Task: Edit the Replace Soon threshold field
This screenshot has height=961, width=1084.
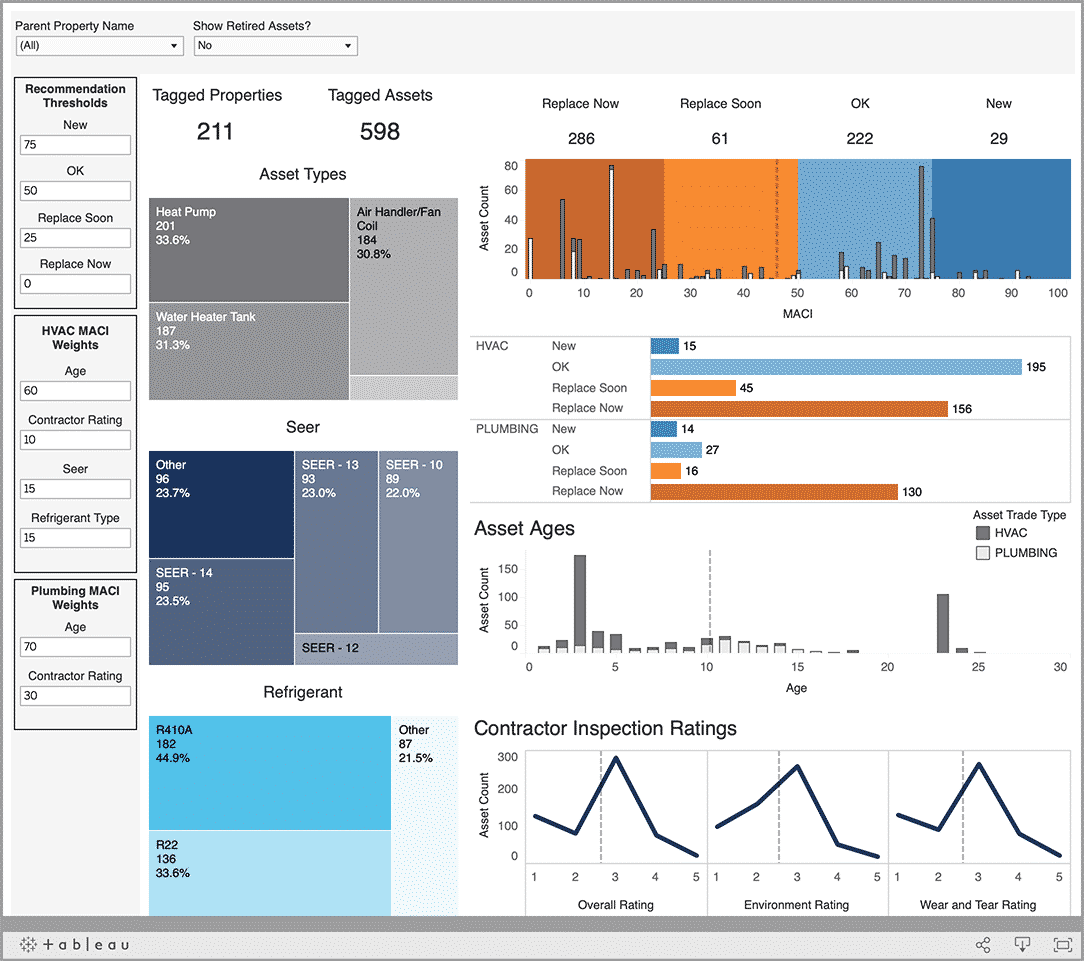Action: 75,238
